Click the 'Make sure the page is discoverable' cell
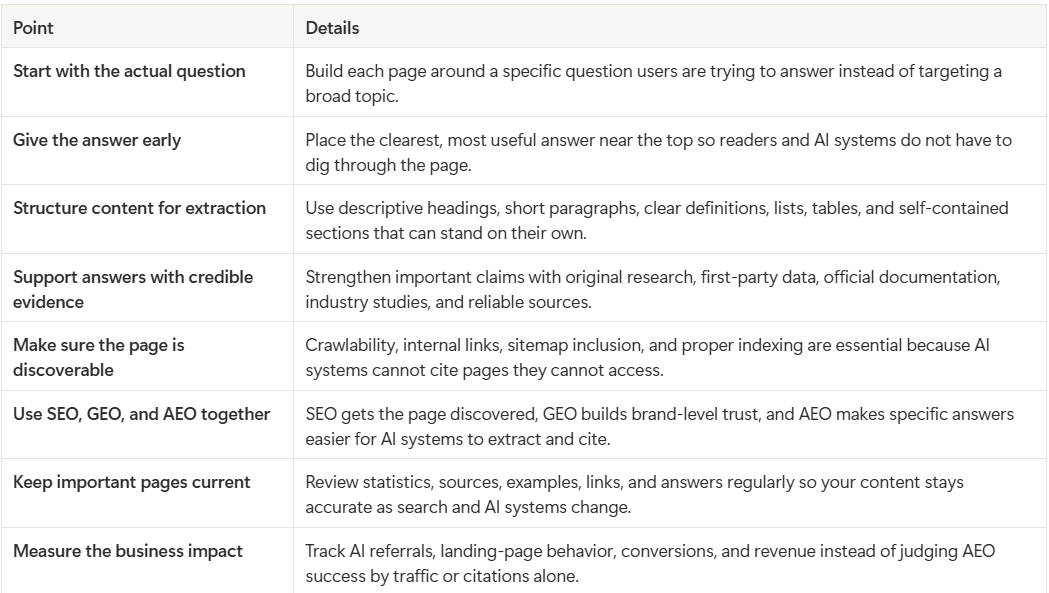1049x593 pixels. tap(147, 357)
